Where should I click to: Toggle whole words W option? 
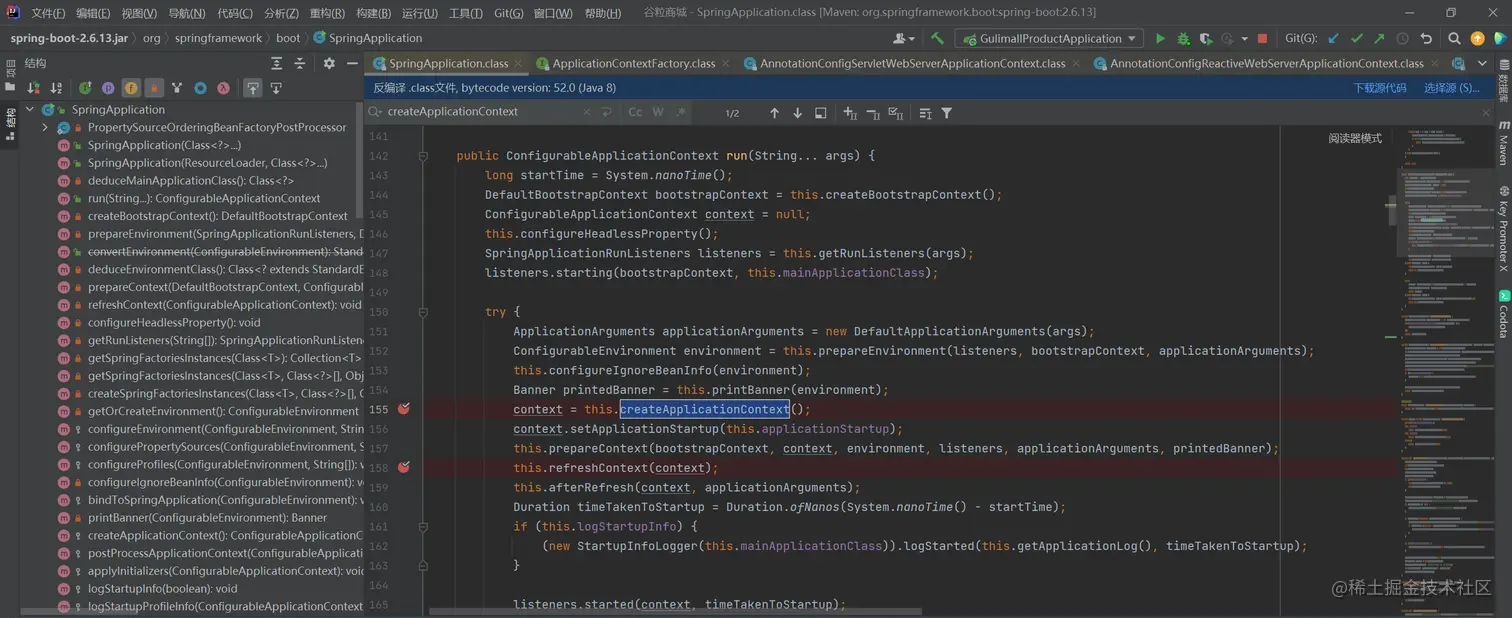[658, 112]
